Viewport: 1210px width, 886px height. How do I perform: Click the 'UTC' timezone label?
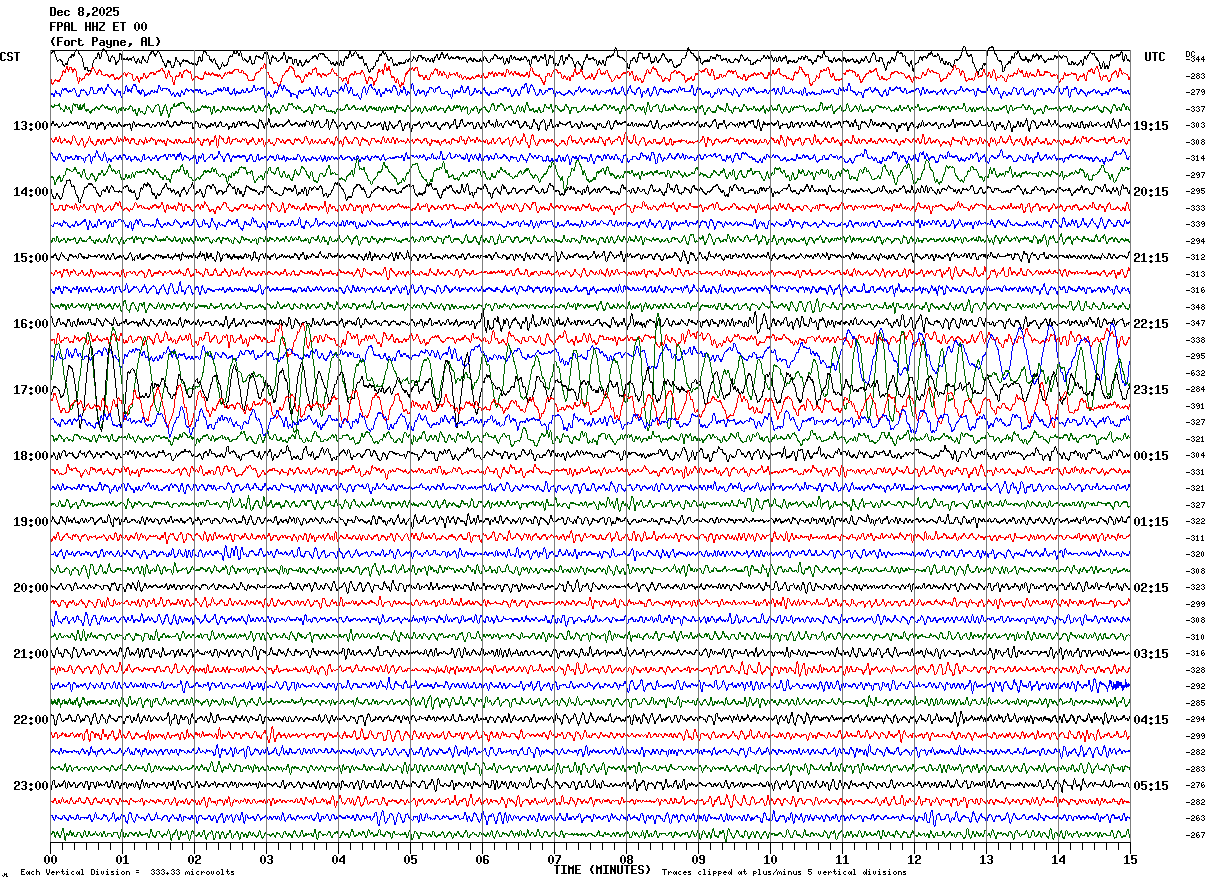(1155, 57)
